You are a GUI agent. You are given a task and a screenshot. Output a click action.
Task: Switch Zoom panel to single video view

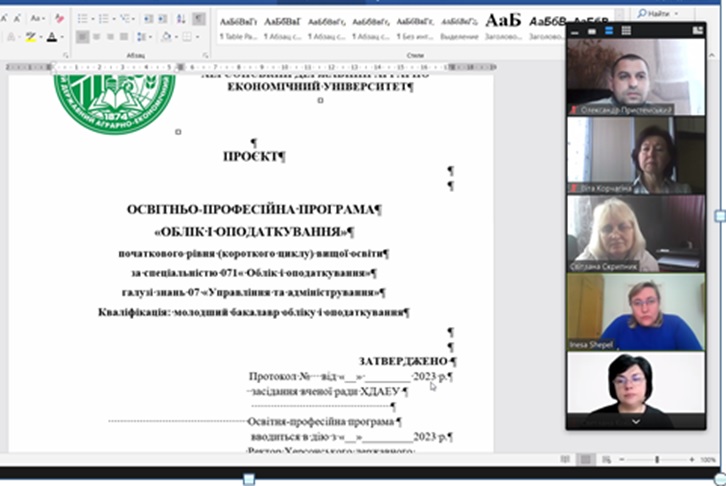(x=592, y=31)
